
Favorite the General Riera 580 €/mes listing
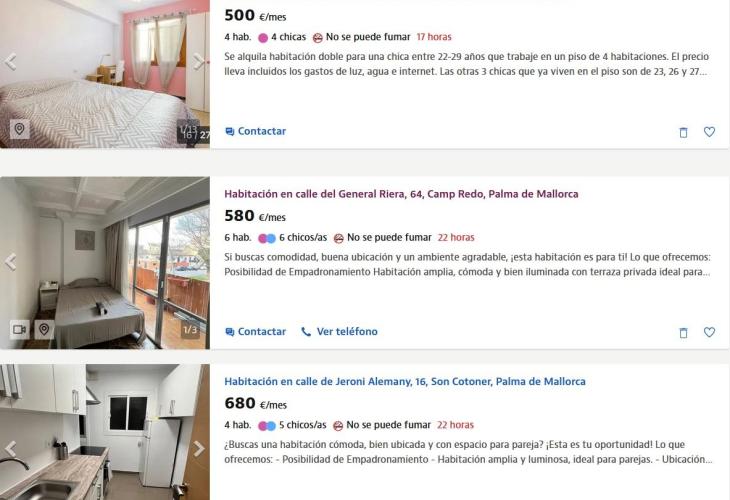709,332
